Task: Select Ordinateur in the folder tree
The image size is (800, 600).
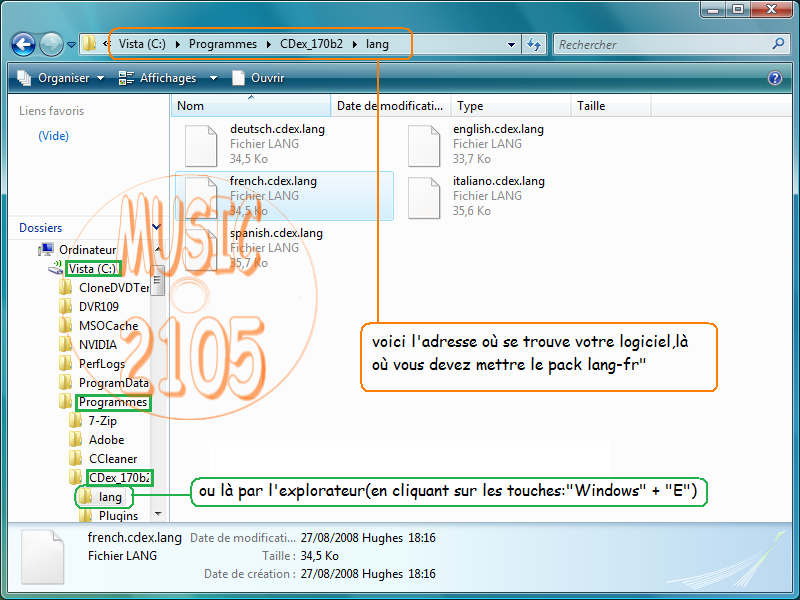Action: (87, 249)
